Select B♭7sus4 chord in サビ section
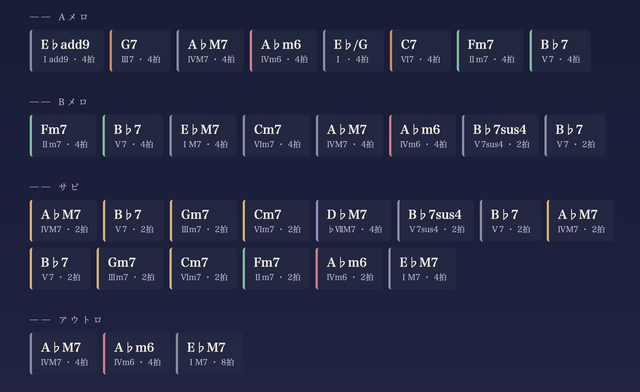 (x=436, y=220)
